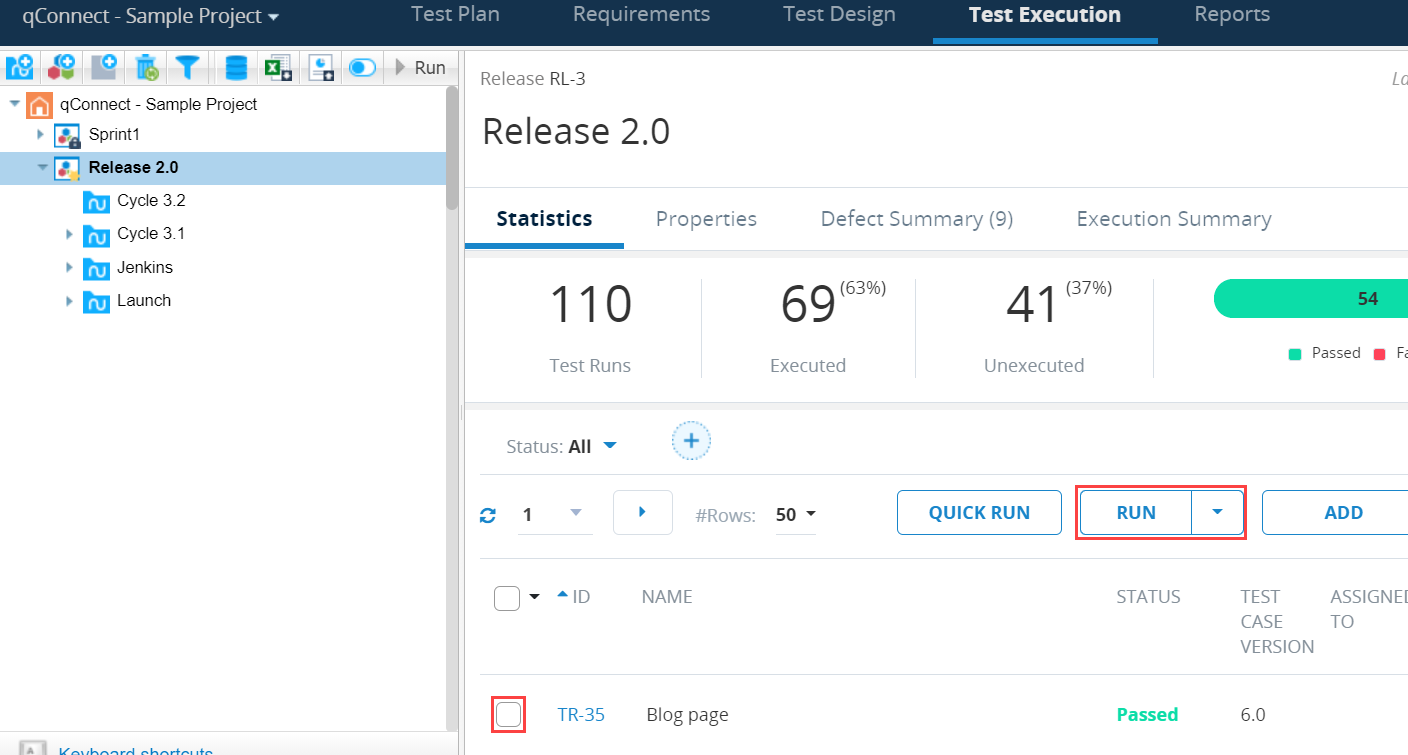This screenshot has width=1408, height=755.
Task: Click the add test cycle icon
Action: pos(19,67)
